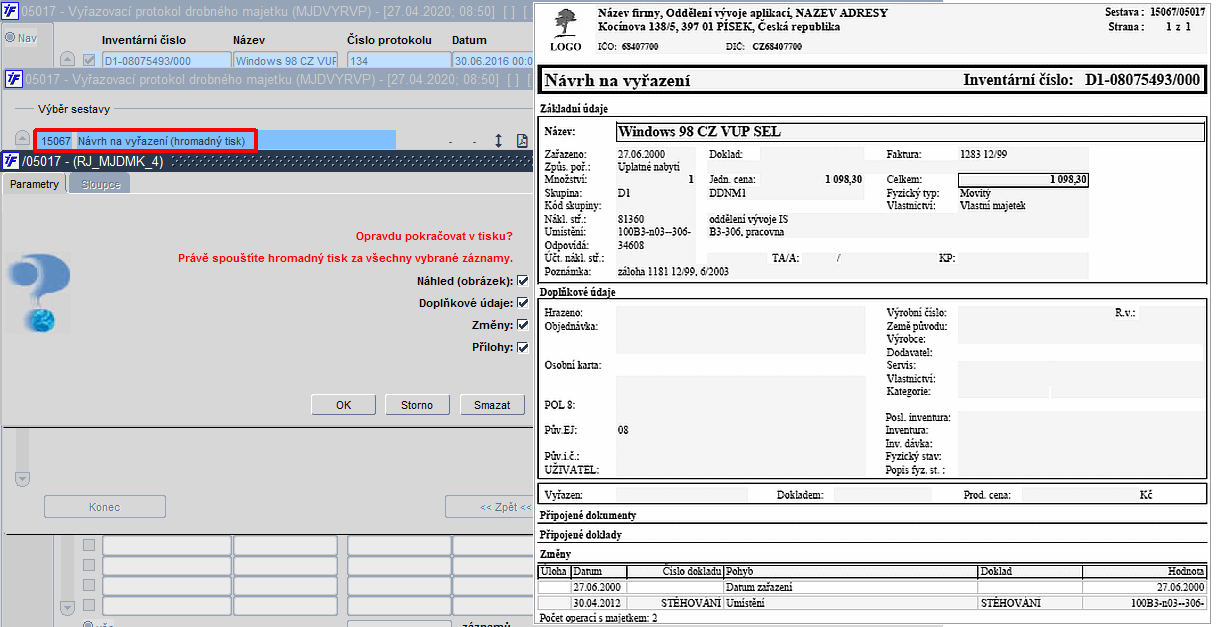Click the scroll-up arrow beside report 15067

coord(22,140)
